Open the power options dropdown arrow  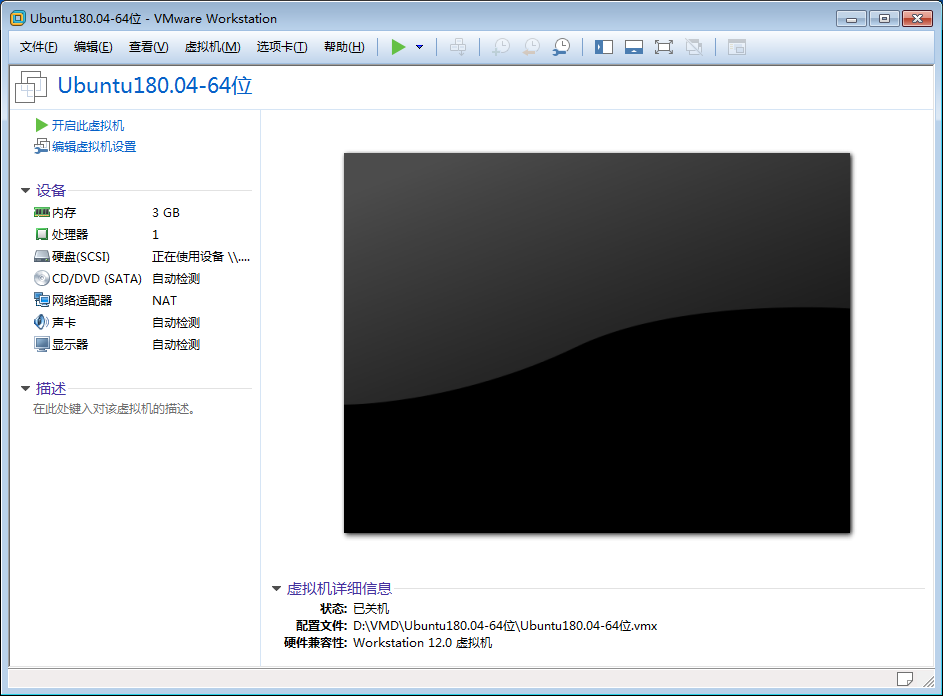420,47
